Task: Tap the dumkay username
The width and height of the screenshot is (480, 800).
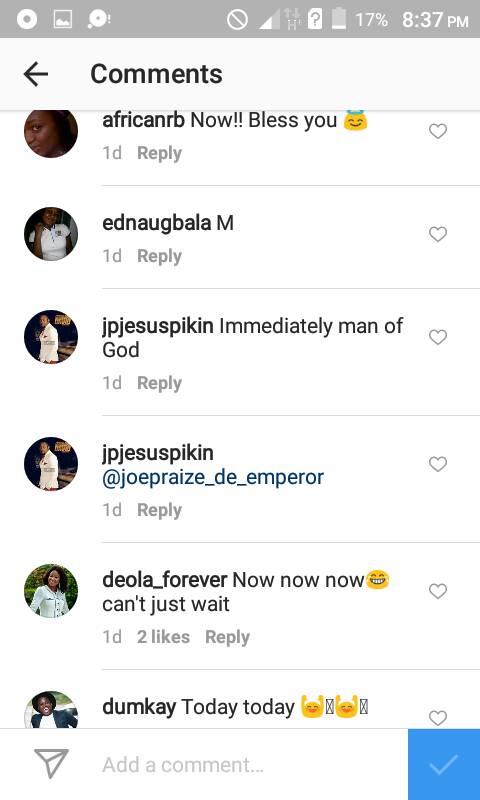Action: 139,707
